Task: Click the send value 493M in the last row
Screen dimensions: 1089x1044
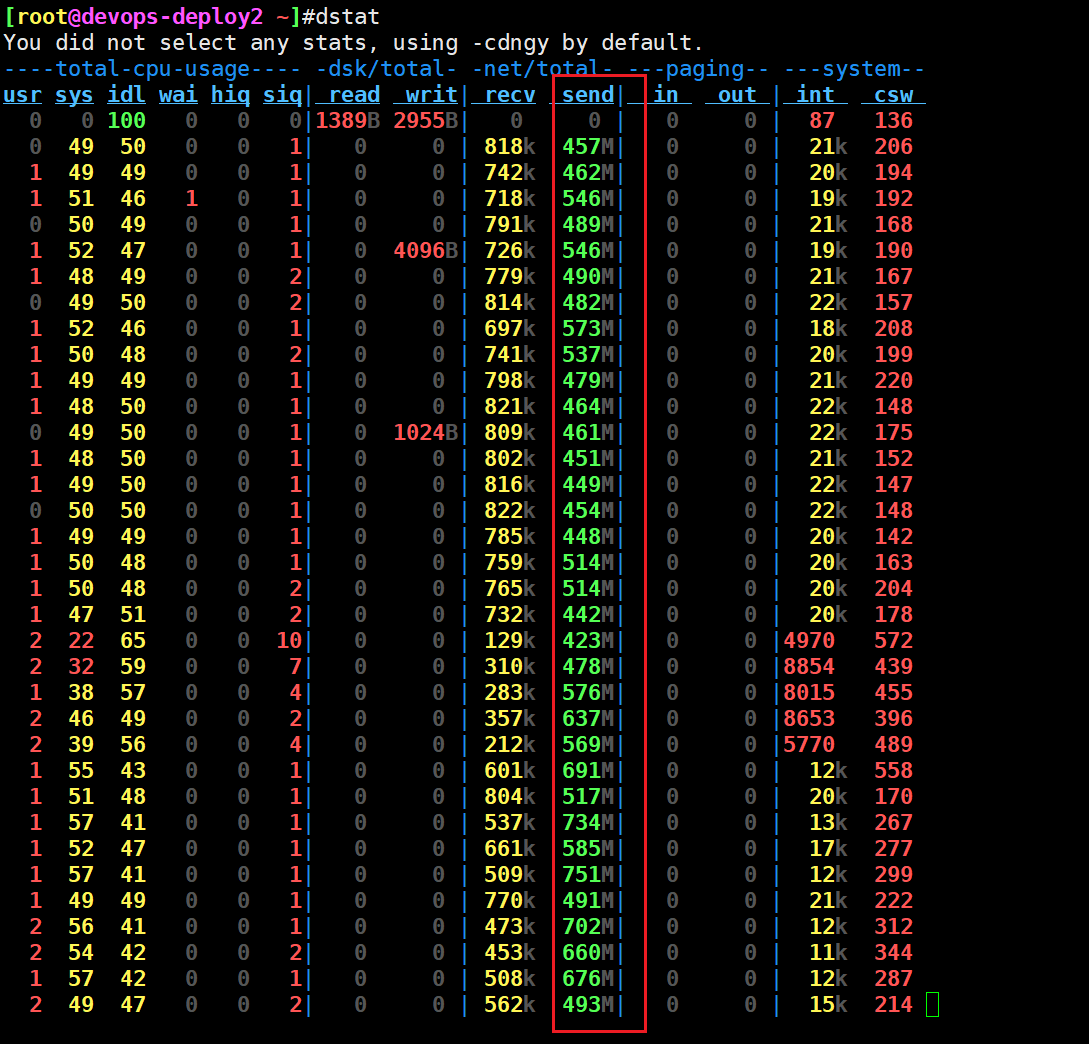Action: point(588,1004)
